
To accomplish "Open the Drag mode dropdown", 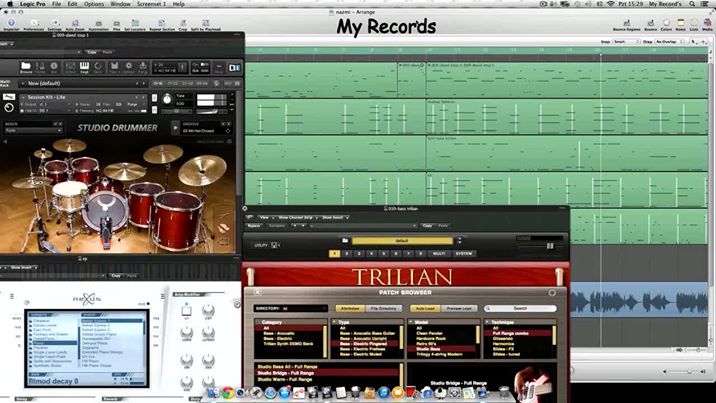I will coord(669,42).
